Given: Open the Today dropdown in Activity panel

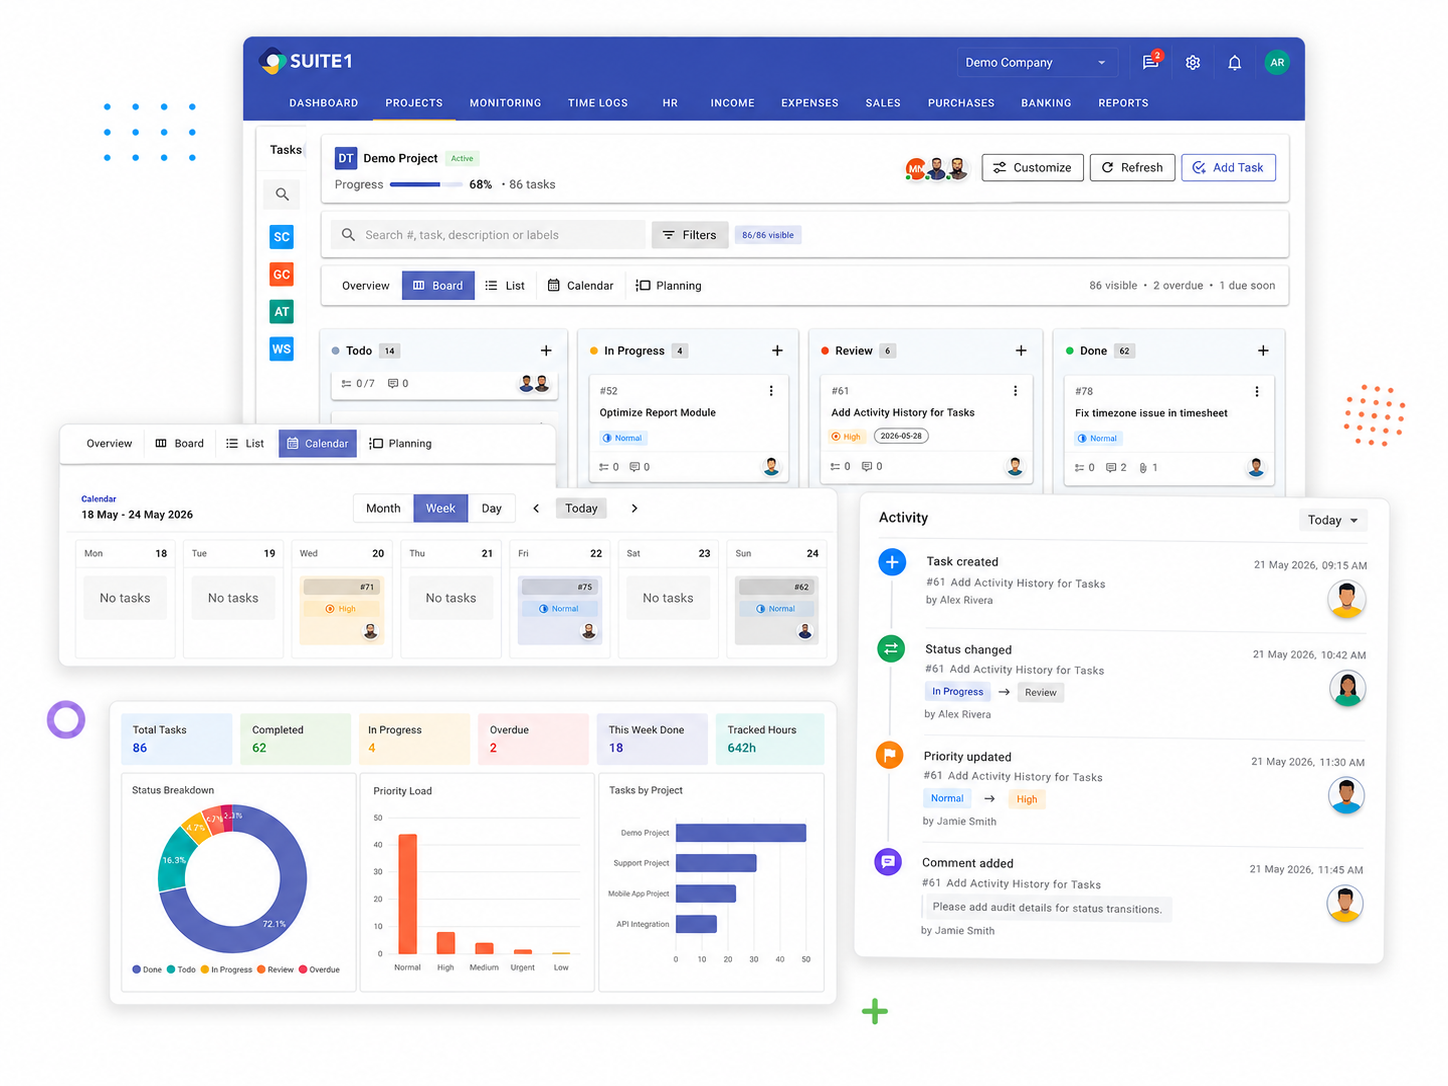Looking at the screenshot, I should click(x=1333, y=520).
